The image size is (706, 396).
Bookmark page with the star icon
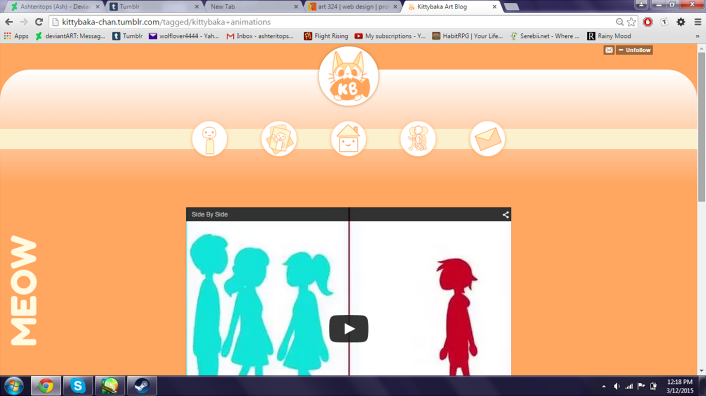[x=631, y=22]
